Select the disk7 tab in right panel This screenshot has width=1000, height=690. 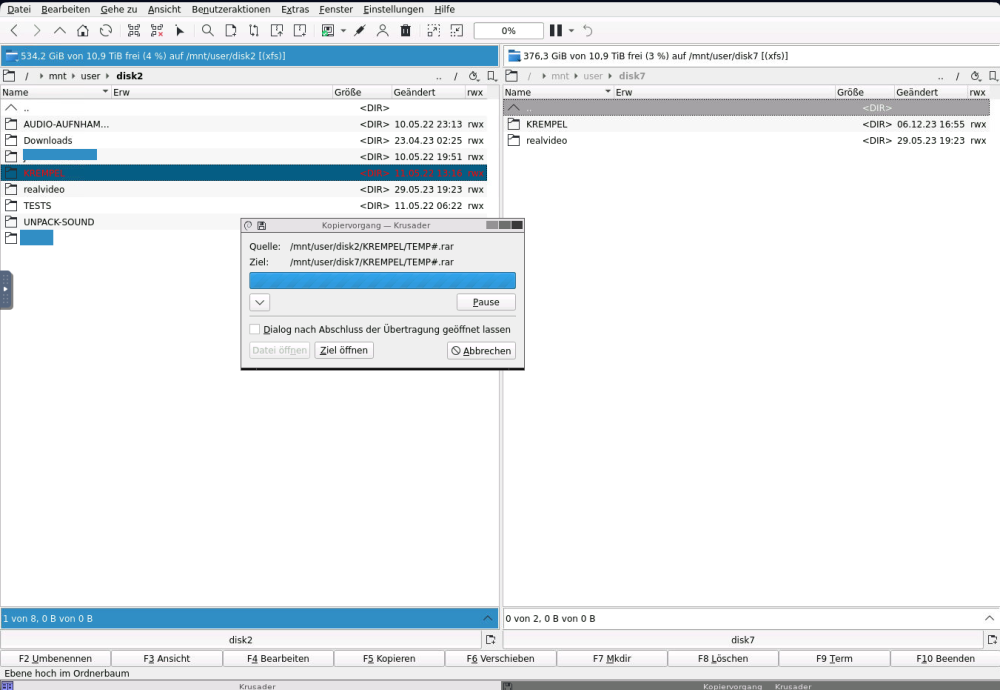(x=742, y=640)
